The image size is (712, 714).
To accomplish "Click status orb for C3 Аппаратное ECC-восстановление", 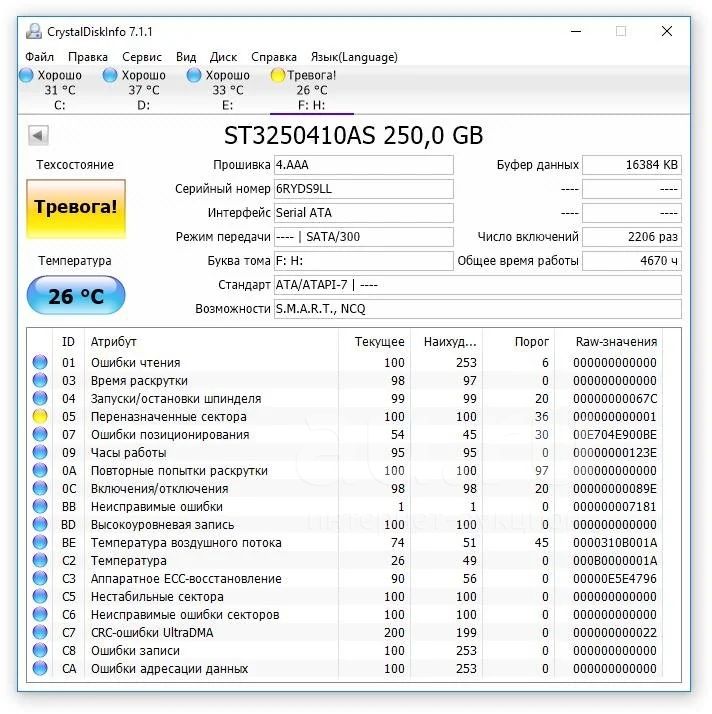I will tap(40, 578).
